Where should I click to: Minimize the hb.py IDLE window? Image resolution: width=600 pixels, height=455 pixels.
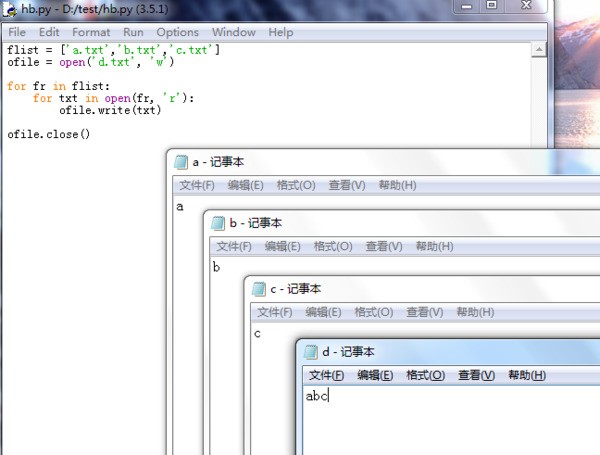click(466, 6)
